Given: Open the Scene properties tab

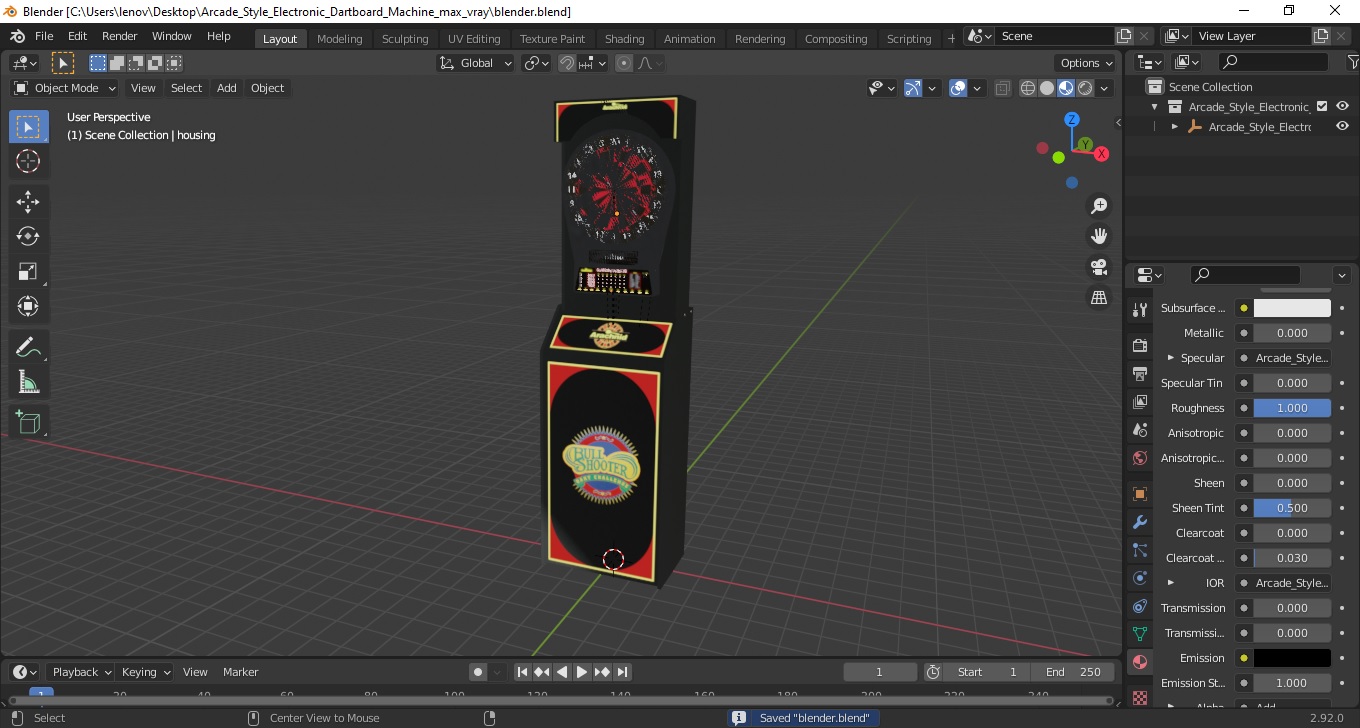Looking at the screenshot, I should (x=1139, y=430).
